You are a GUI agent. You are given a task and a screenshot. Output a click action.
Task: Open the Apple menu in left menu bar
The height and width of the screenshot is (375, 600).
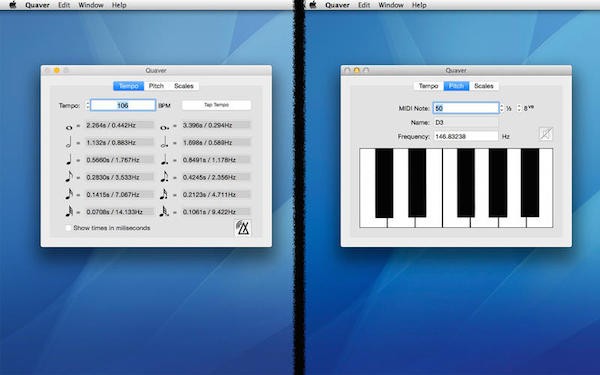click(x=13, y=5)
